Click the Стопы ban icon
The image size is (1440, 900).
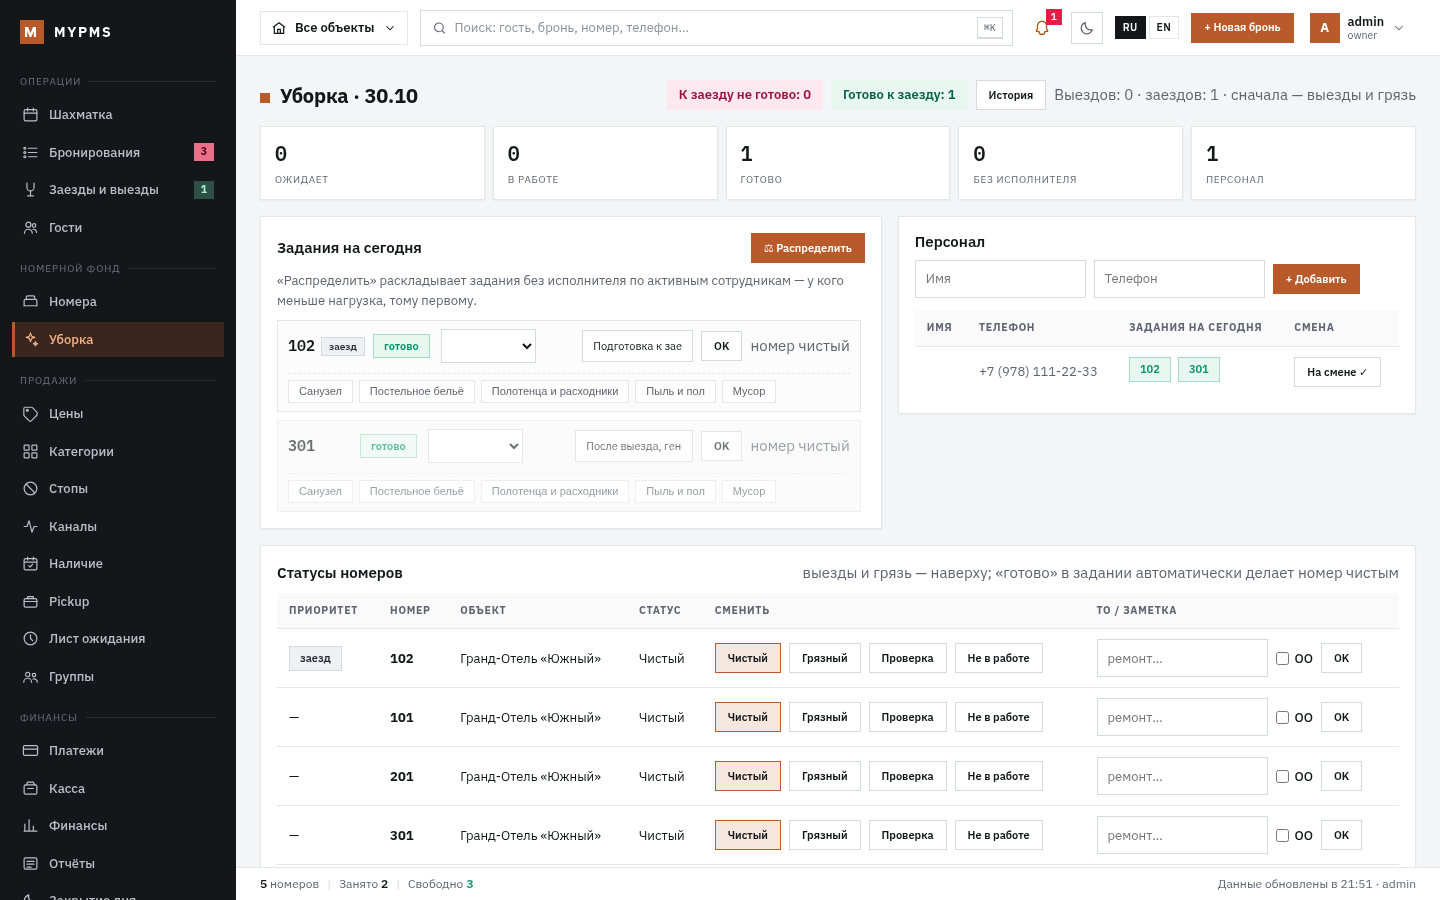pos(30,489)
